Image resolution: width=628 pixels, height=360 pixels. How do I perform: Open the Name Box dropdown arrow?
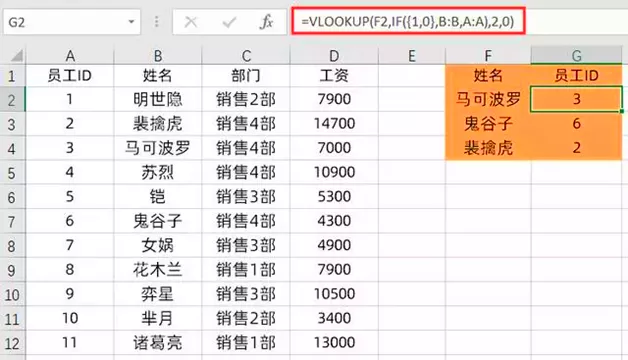[x=131, y=22]
